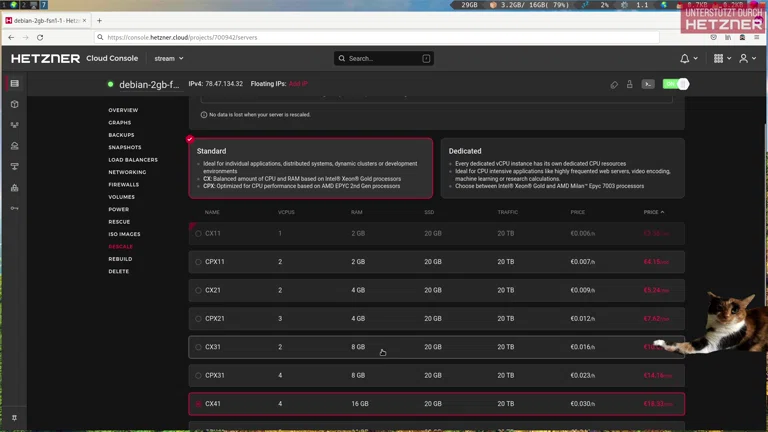768x432 pixels.
Task: Open the Security key sidebar icon
Action: tap(15, 208)
